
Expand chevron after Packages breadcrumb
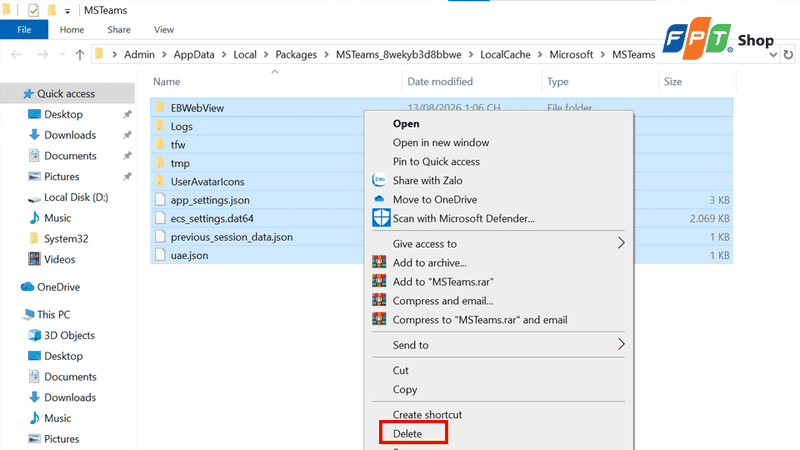point(327,55)
